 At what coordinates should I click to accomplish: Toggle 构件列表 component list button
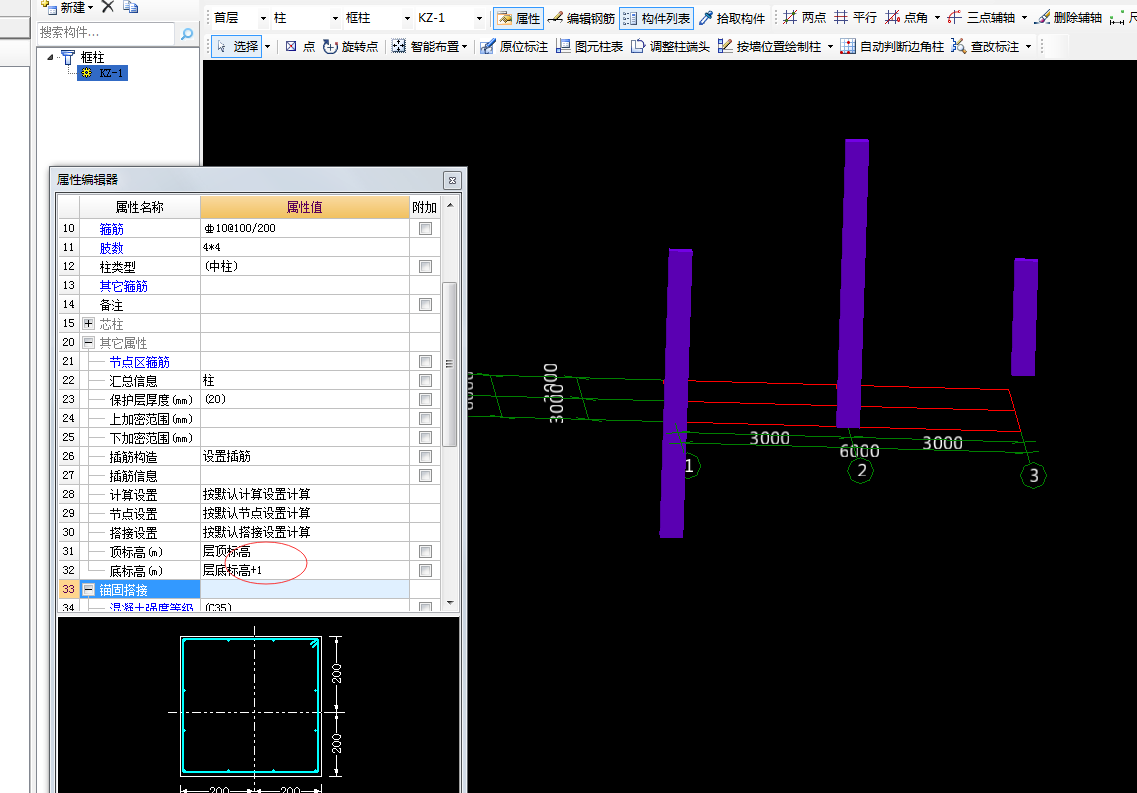(x=656, y=18)
